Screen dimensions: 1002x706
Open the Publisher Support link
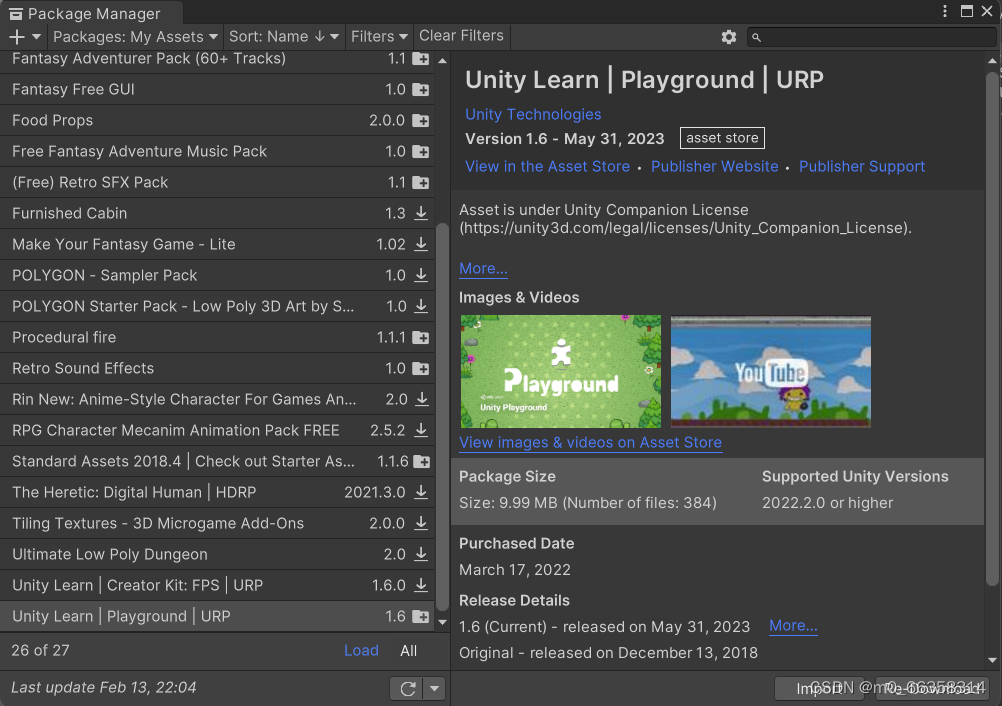coord(862,166)
